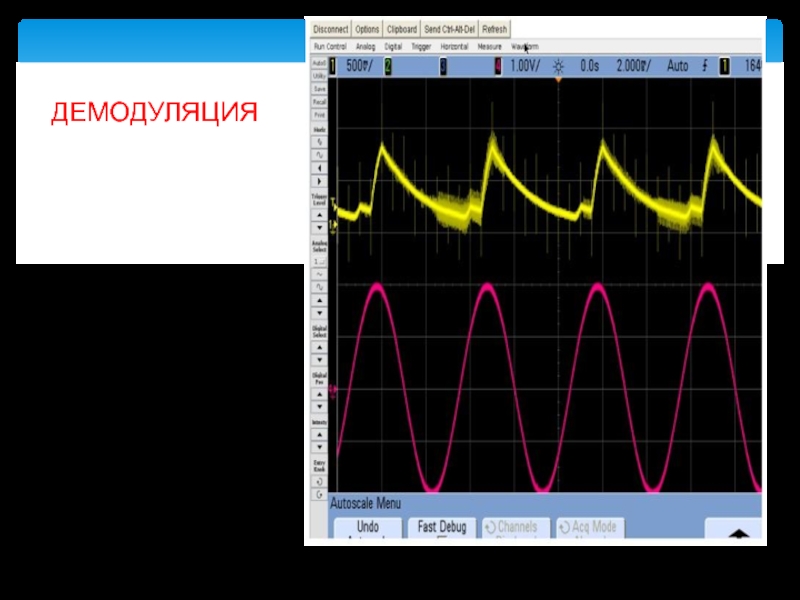800x600 pixels.
Task: Open the Run Control menu
Action: [330, 47]
